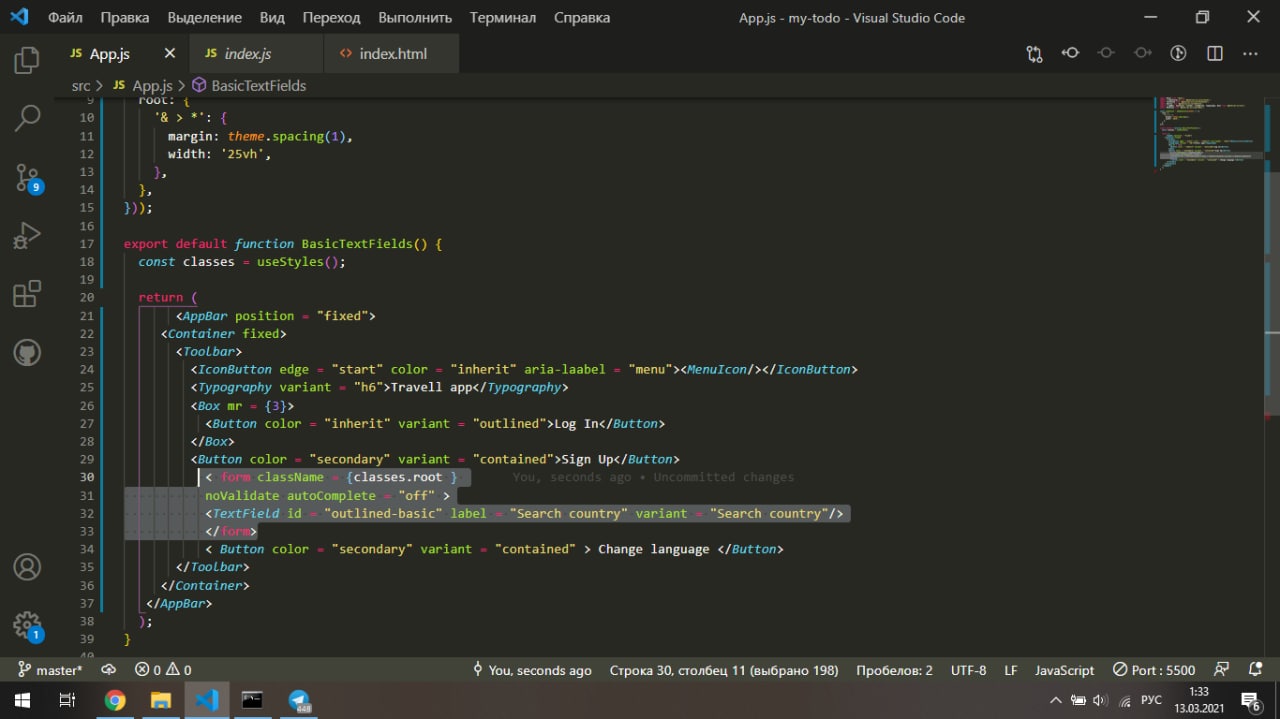
Task: Expand the App.js breadcrumb
Action: click(x=143, y=86)
